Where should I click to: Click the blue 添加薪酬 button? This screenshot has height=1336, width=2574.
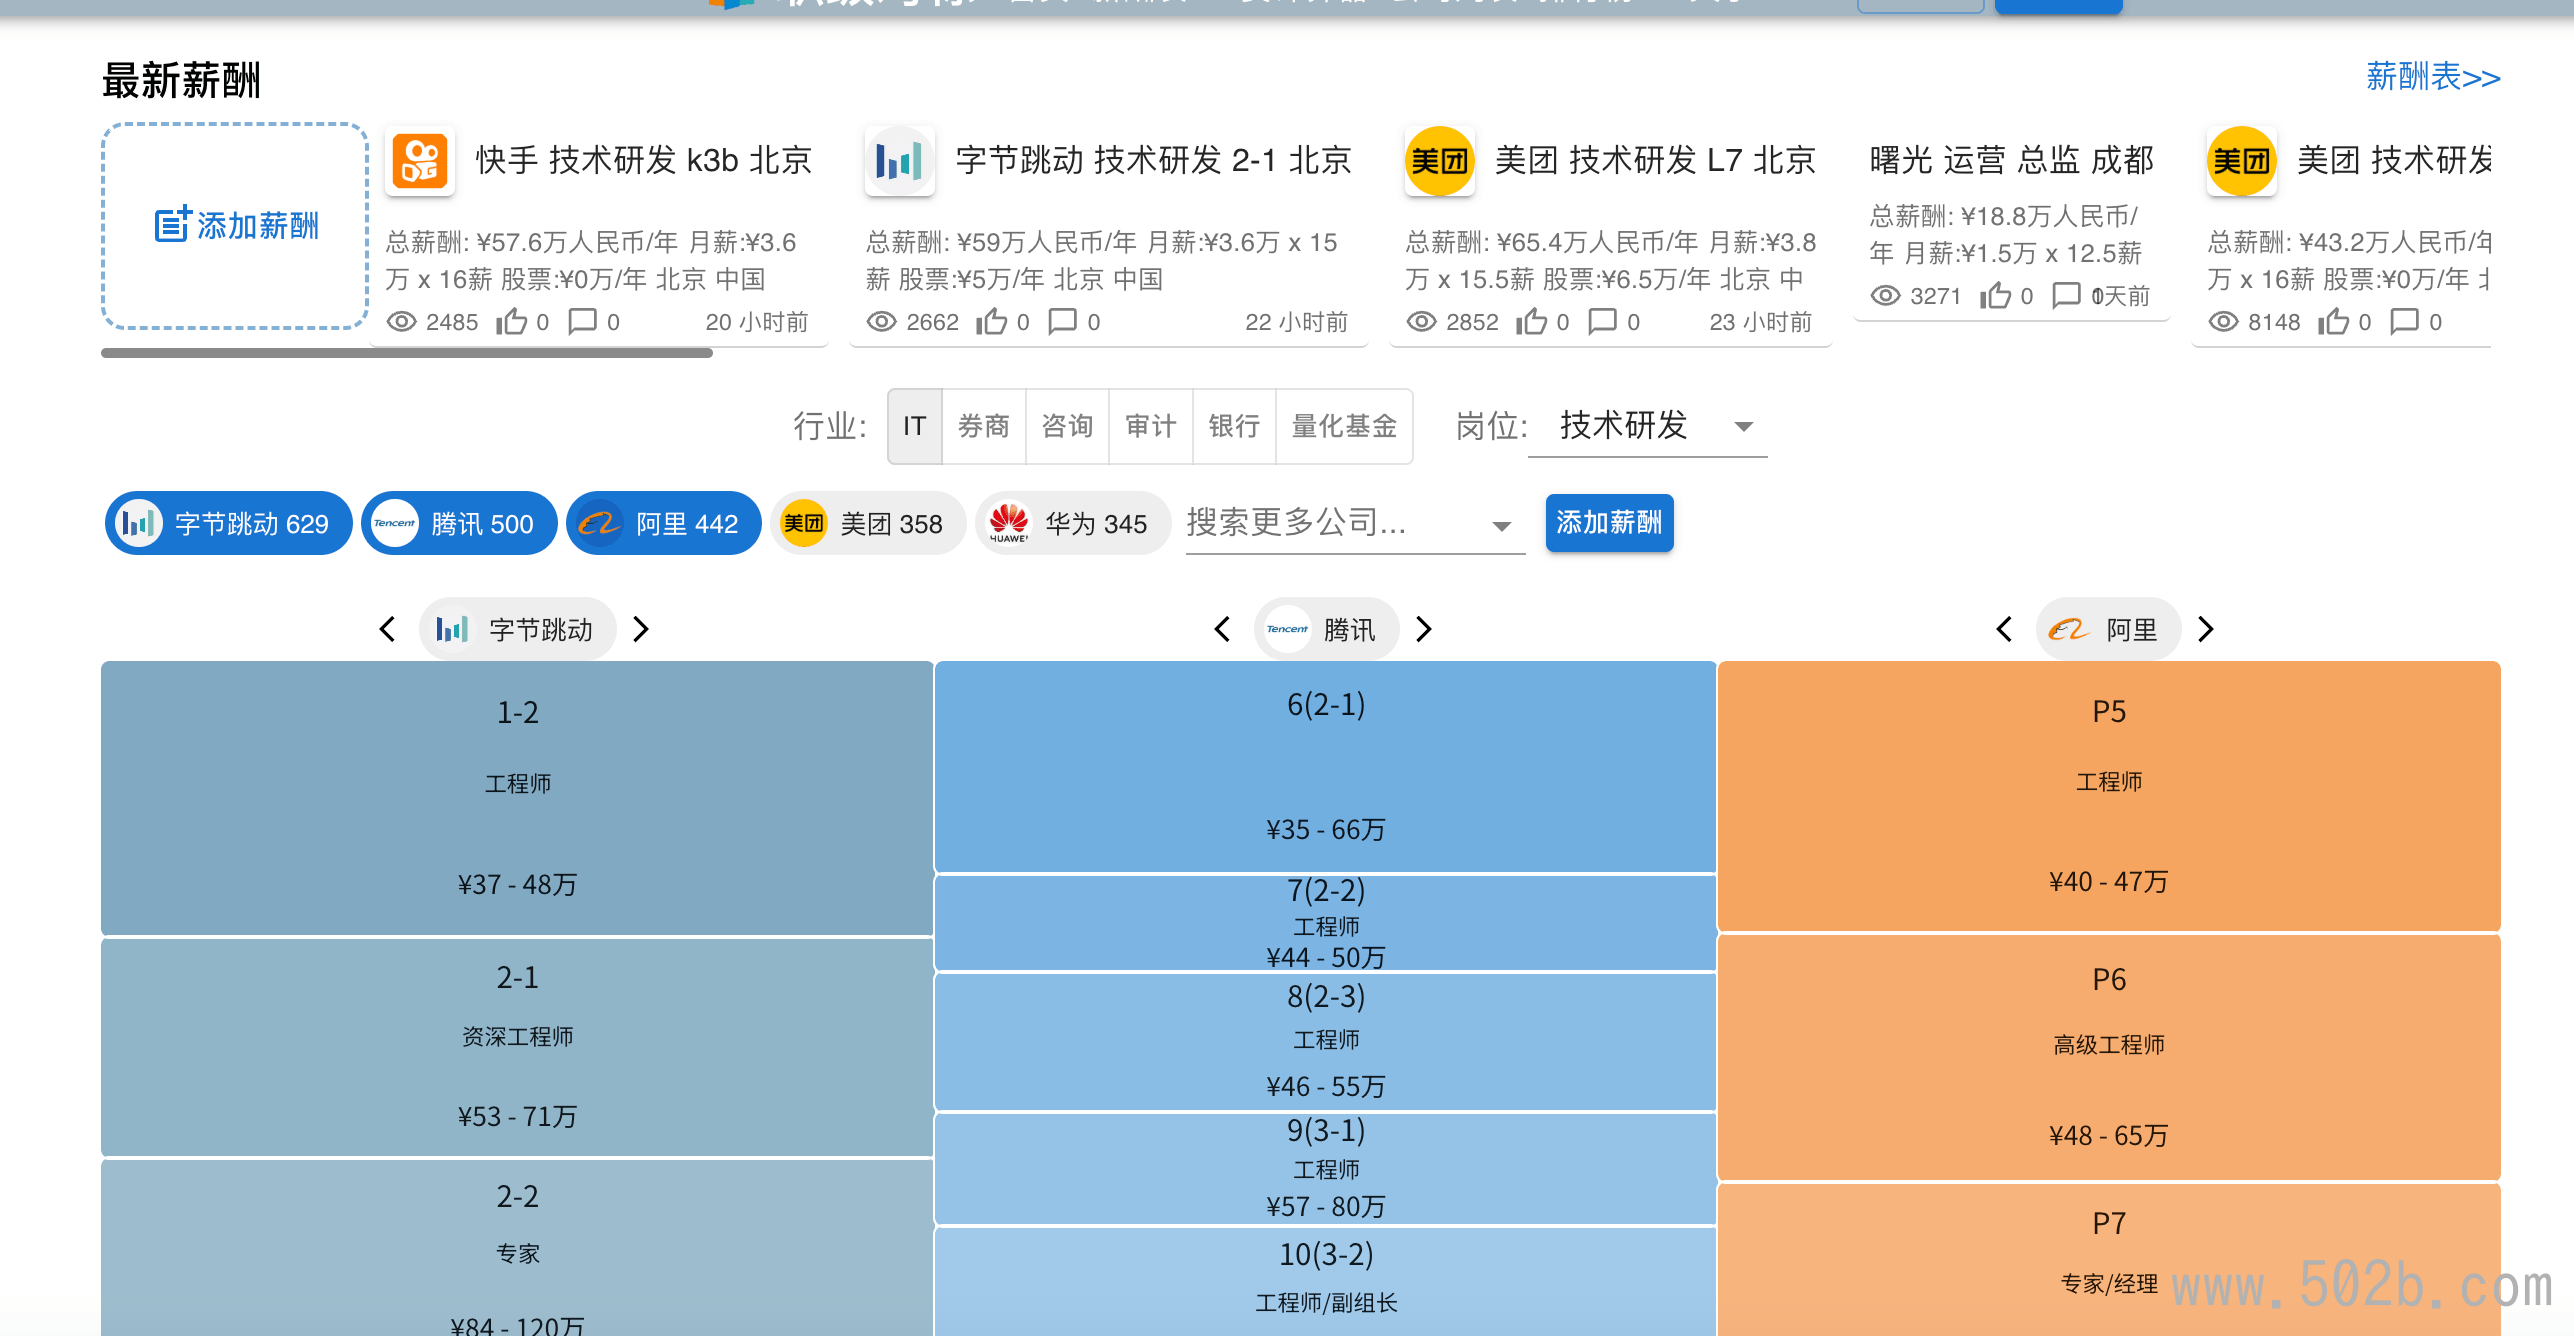(x=1609, y=523)
